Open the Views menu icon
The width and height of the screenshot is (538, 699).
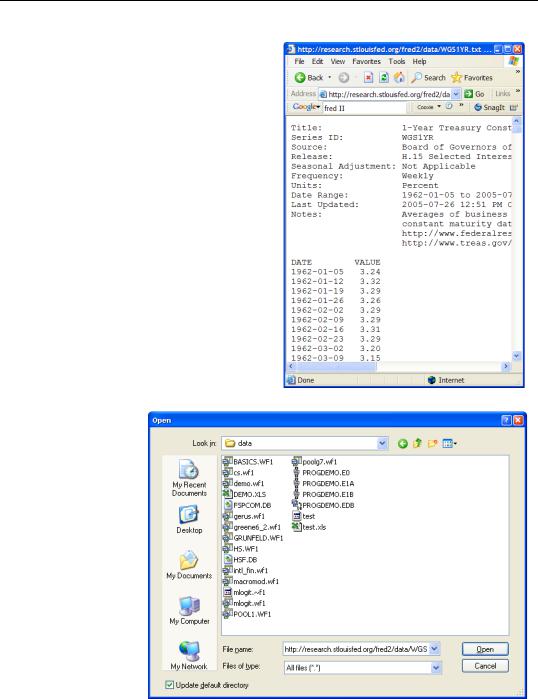[449, 444]
